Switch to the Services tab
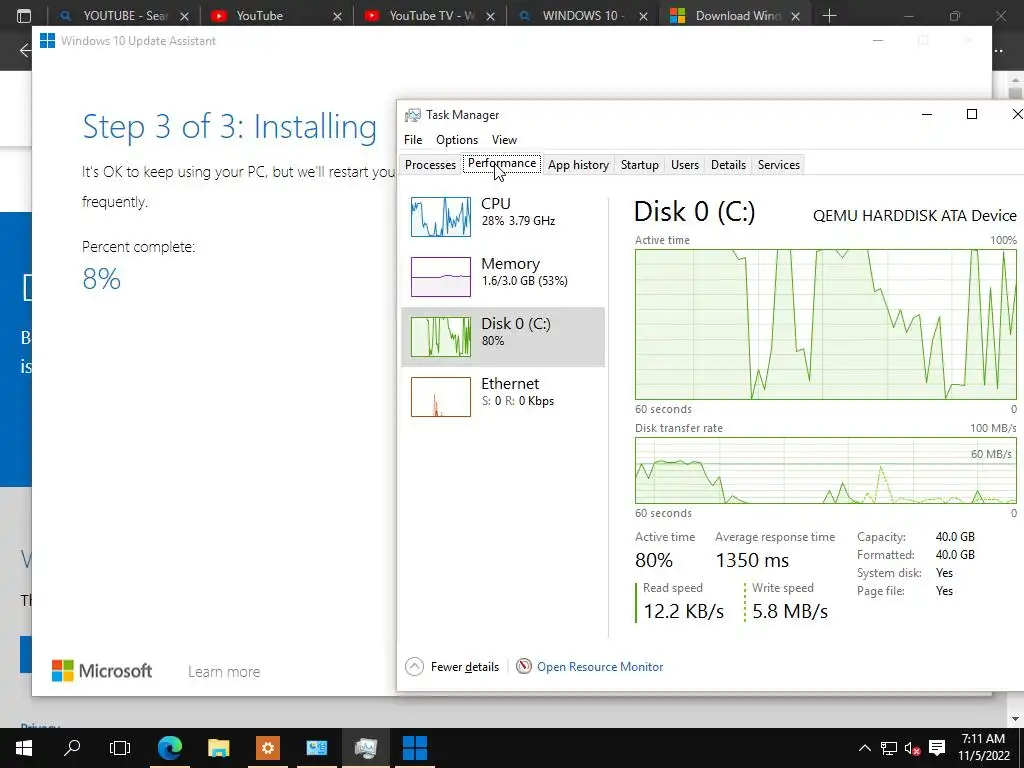Viewport: 1024px width, 768px height. coord(778,165)
